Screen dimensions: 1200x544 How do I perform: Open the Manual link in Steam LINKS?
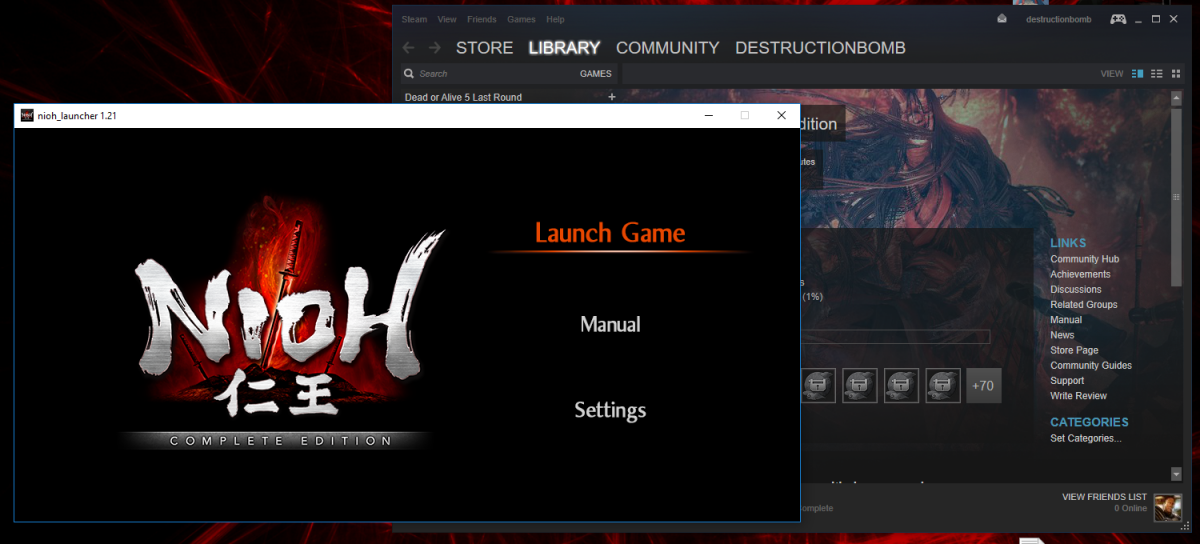tap(1066, 320)
